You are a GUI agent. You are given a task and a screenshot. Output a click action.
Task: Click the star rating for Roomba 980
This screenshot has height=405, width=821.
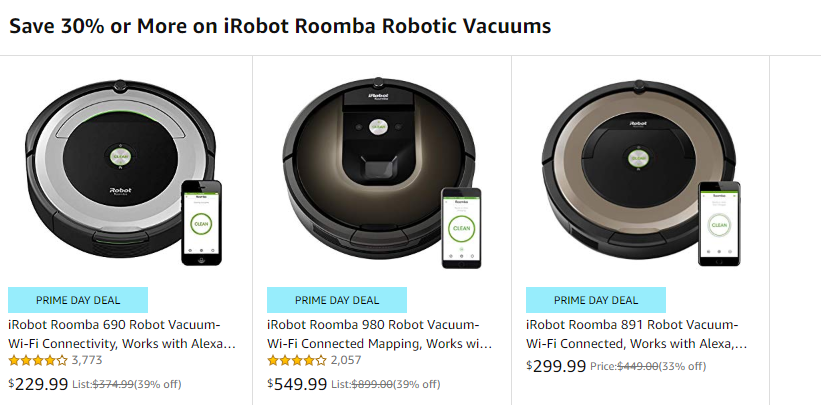click(x=296, y=361)
